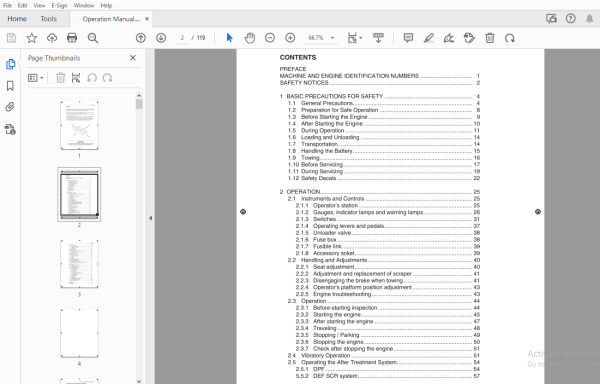Print the document using the printer icon
The image size is (600, 384).
coord(72,37)
